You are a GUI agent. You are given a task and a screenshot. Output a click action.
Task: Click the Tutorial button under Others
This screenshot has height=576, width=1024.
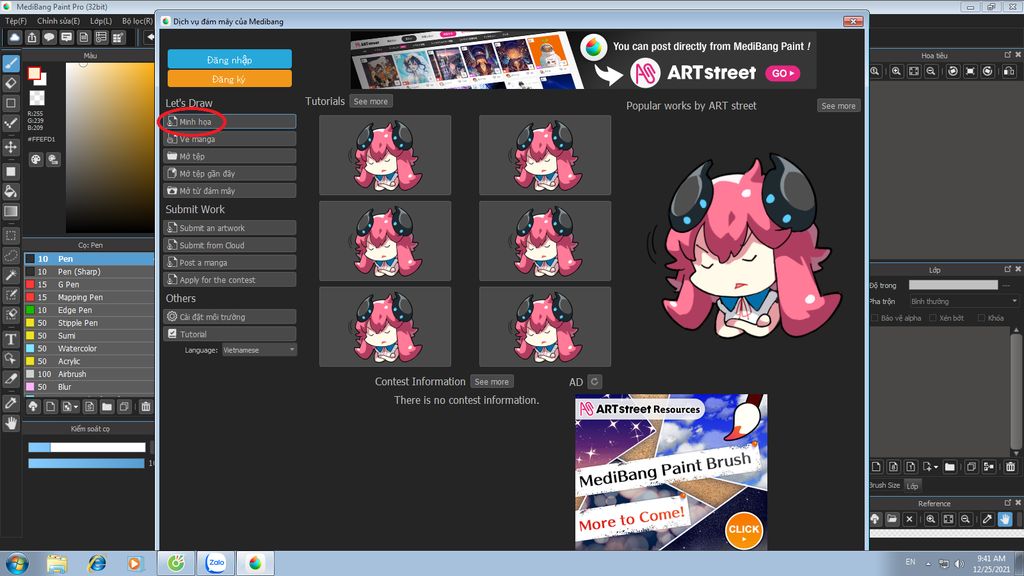tap(229, 334)
